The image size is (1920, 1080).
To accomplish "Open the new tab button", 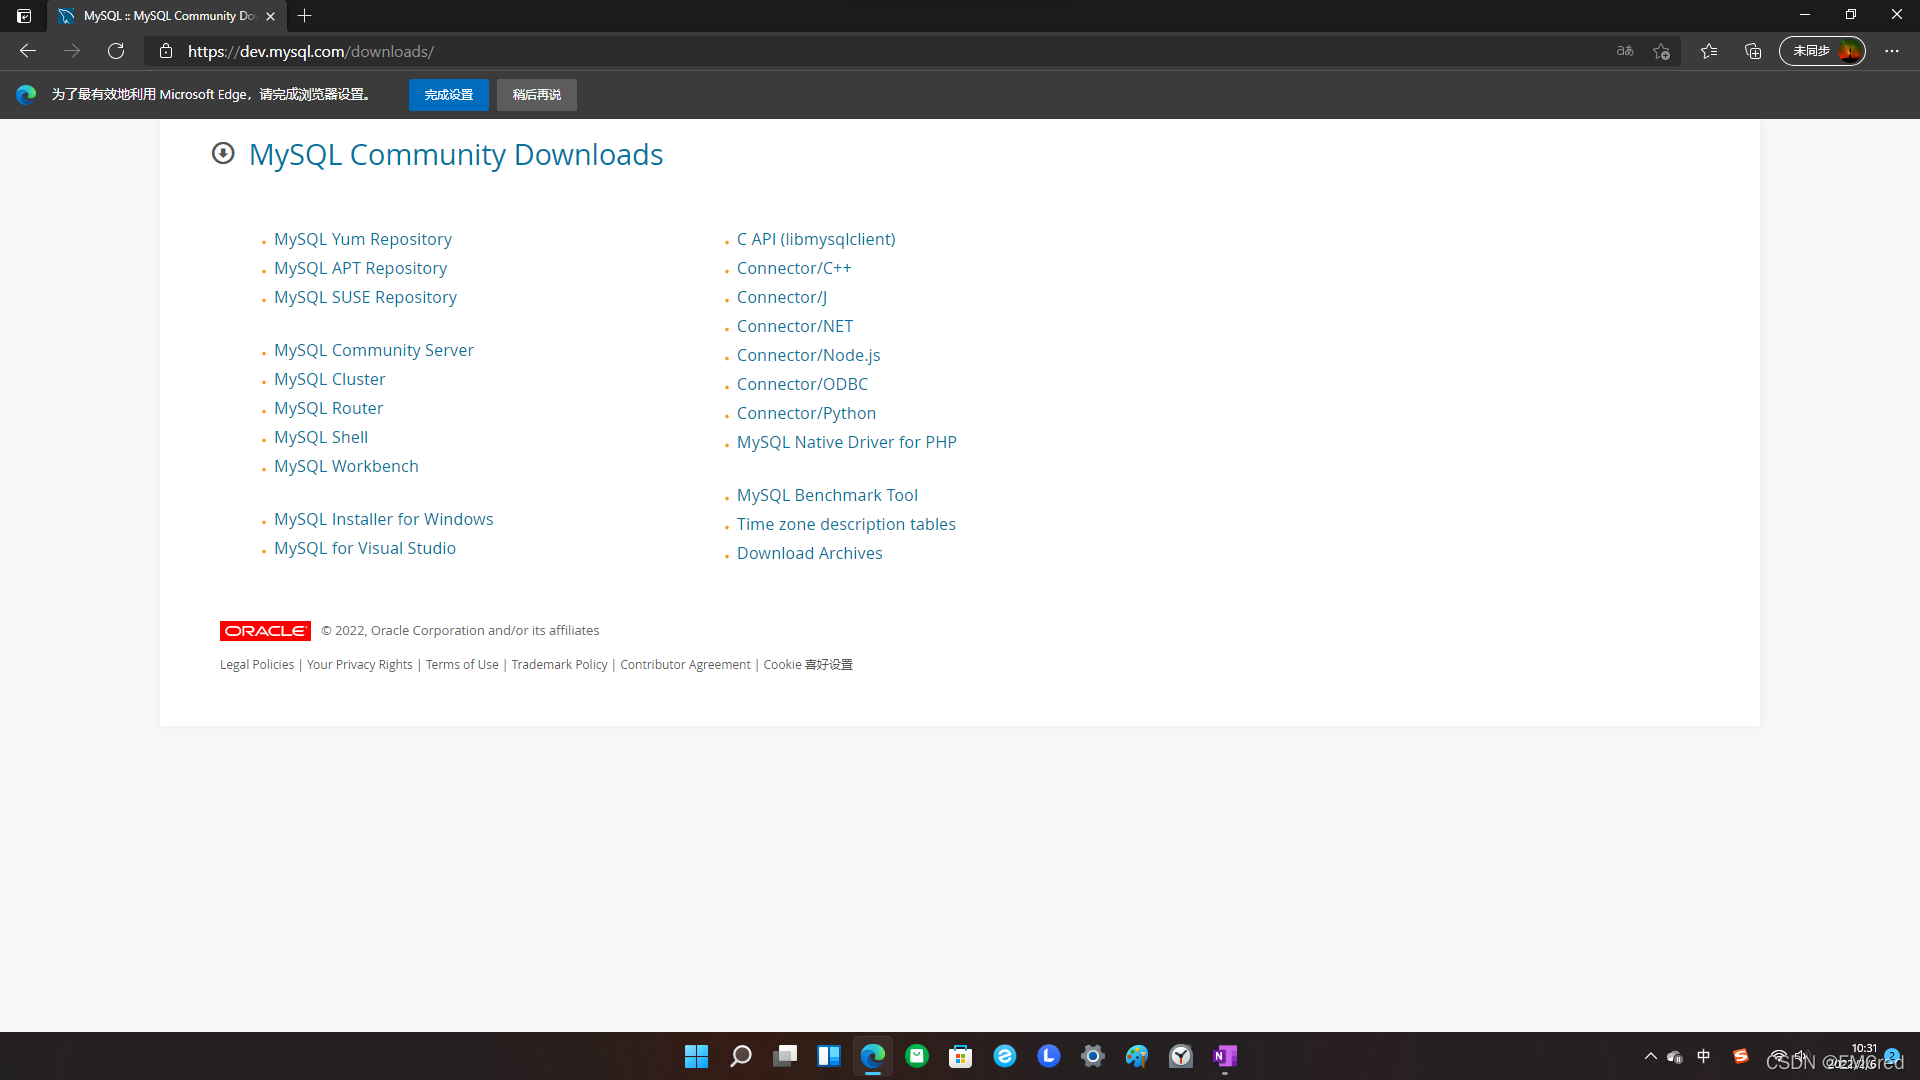I will [x=305, y=16].
